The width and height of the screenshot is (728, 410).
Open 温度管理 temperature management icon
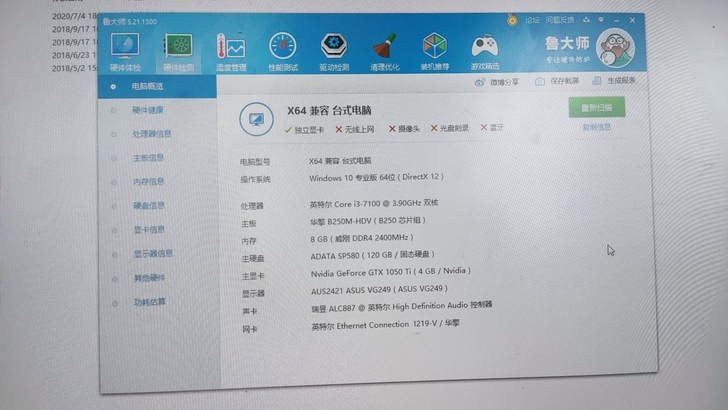[x=231, y=52]
